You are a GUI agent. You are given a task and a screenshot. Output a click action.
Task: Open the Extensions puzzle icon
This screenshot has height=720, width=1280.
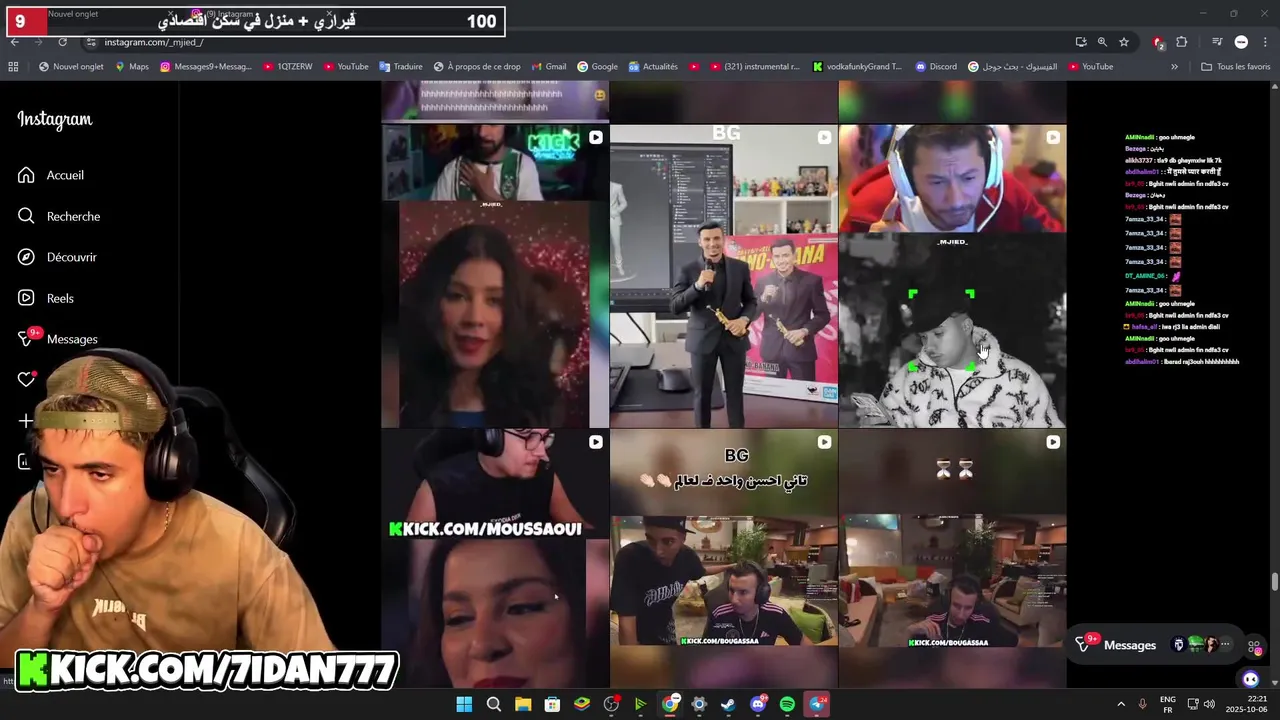tap(1182, 42)
